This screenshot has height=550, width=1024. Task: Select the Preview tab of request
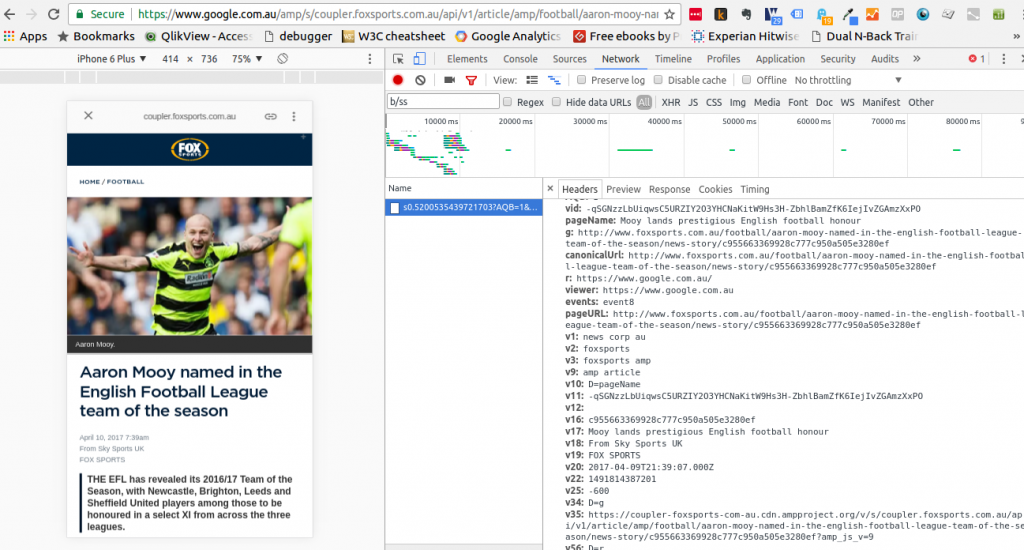click(623, 189)
